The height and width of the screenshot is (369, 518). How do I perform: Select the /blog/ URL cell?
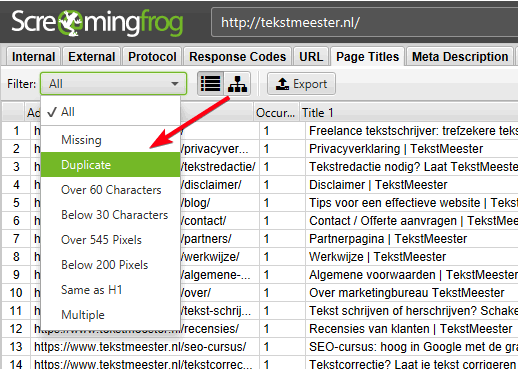[219, 203]
